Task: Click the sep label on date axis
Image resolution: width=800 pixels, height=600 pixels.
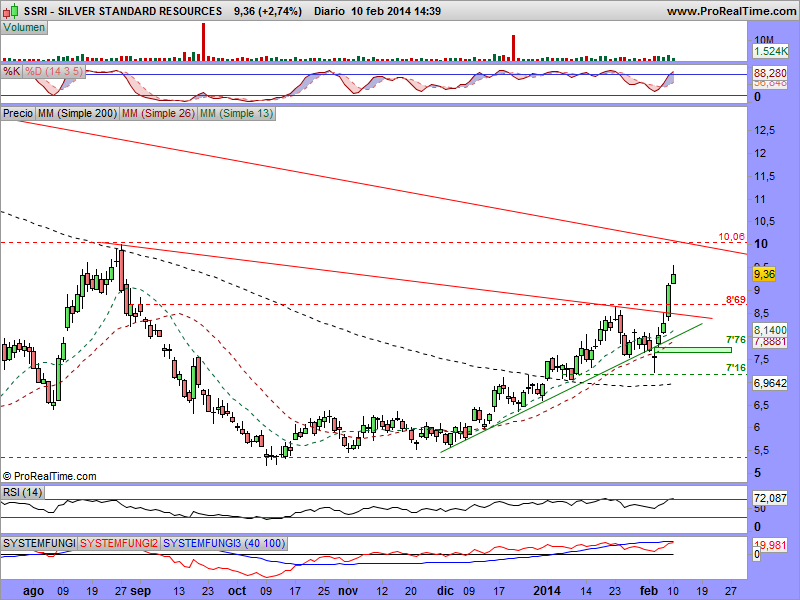Action: (140, 591)
